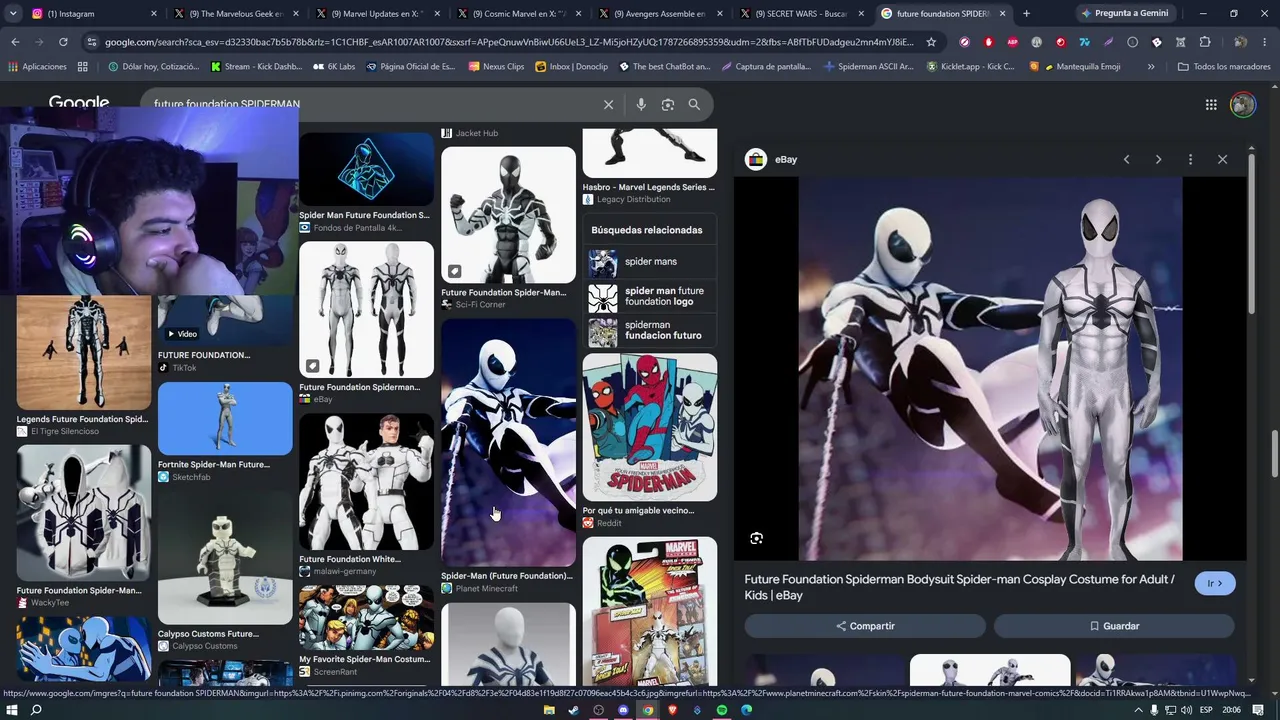Clear the Google search box text
The image size is (1280, 720).
coord(608,105)
